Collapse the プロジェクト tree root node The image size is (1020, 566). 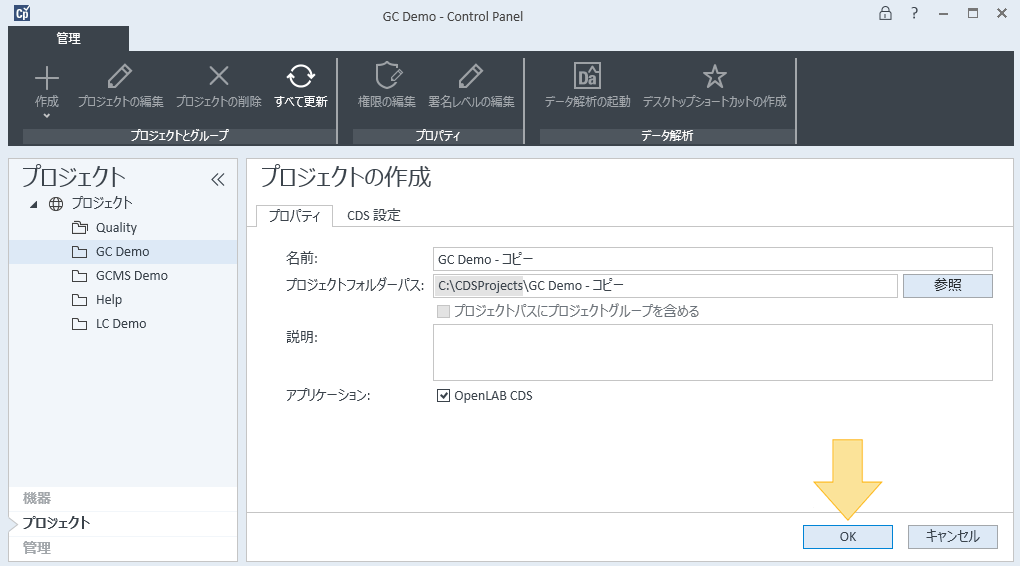coord(34,204)
